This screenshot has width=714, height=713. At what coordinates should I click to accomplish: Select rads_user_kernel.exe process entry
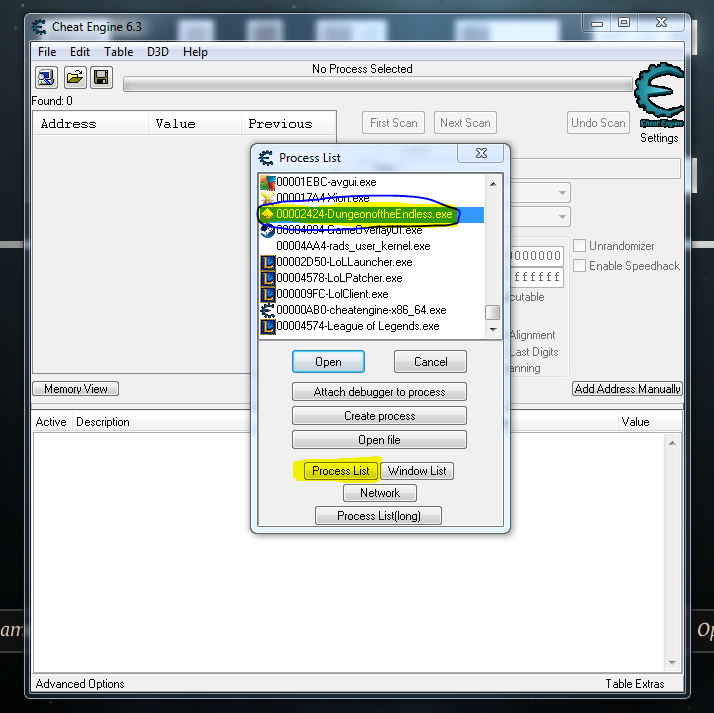point(372,246)
